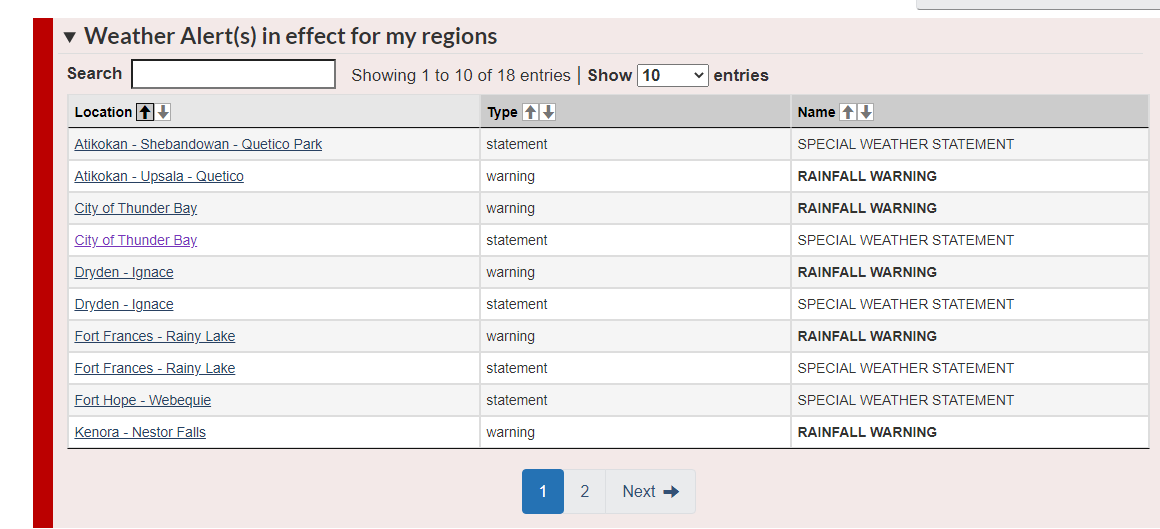The height and width of the screenshot is (529, 1160).
Task: Sort Type column descending arrow
Action: tap(548, 112)
